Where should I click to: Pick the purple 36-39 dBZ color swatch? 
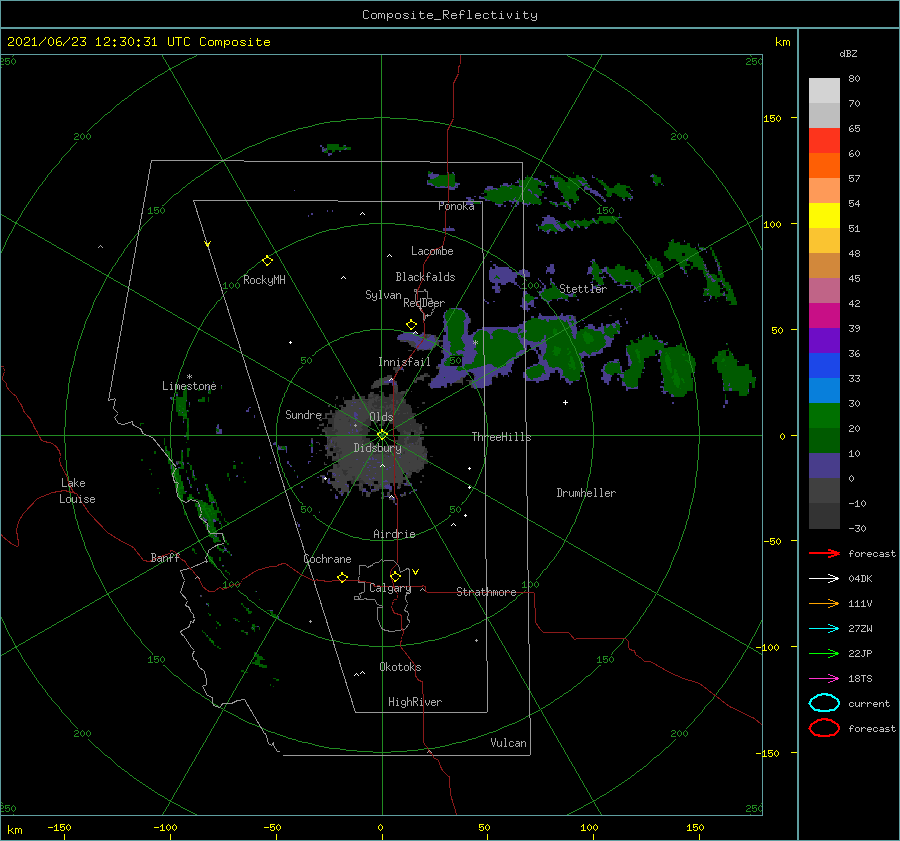[824, 340]
